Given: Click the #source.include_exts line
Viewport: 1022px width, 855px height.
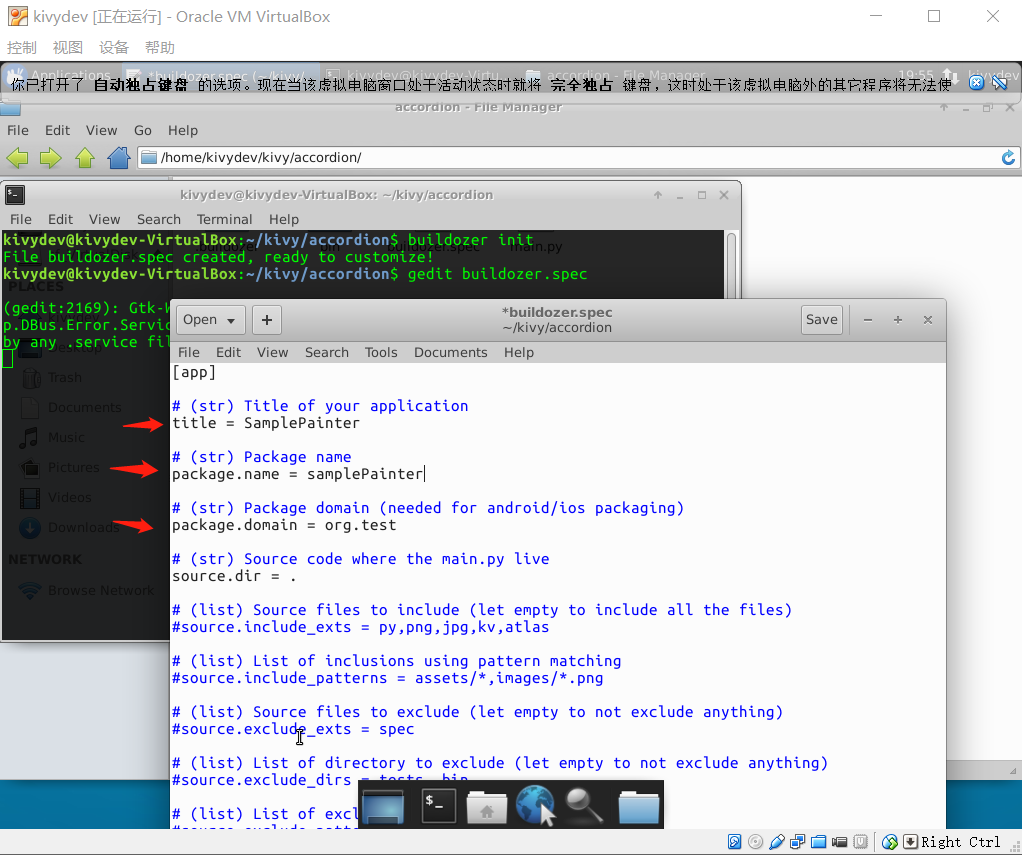Looking at the screenshot, I should tap(360, 627).
